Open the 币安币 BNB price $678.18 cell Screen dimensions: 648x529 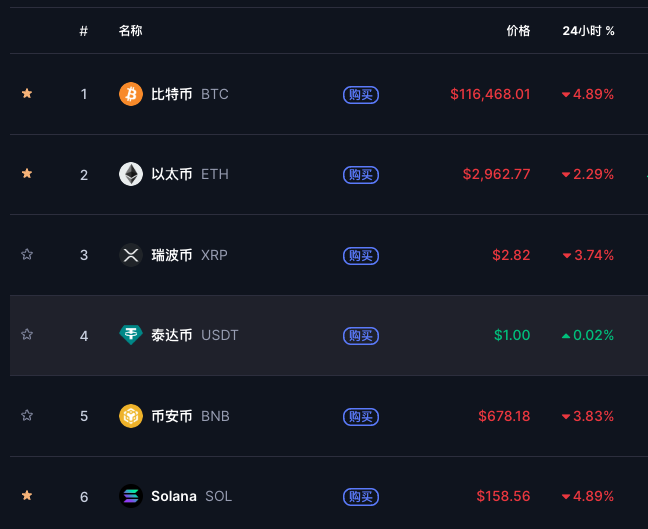(504, 416)
